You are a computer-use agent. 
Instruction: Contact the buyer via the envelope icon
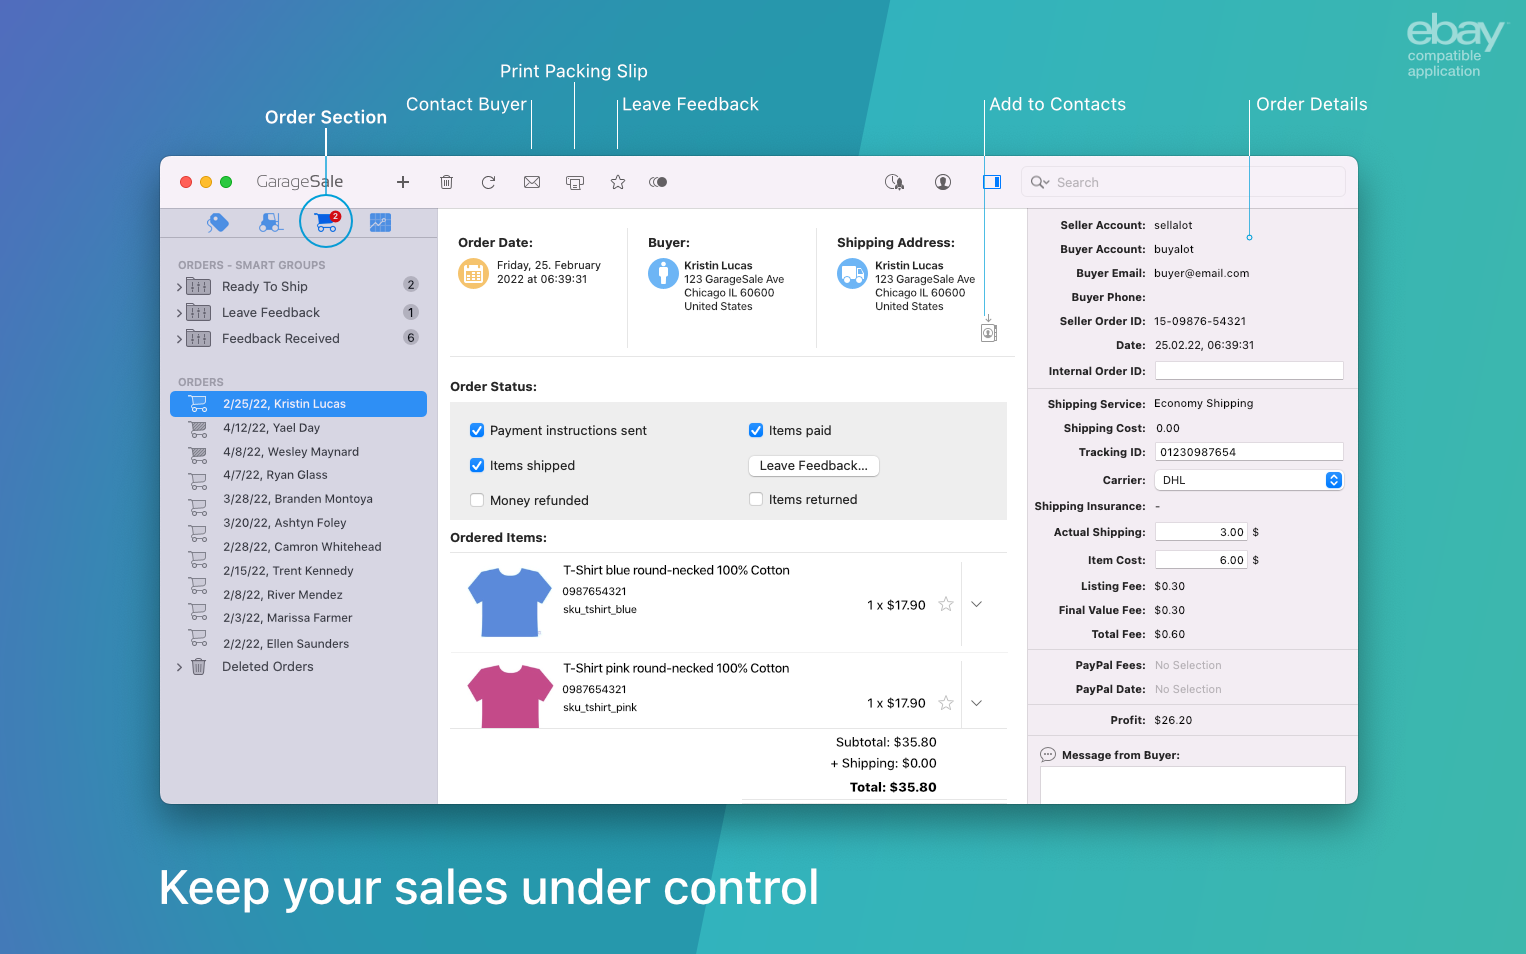pos(531,182)
